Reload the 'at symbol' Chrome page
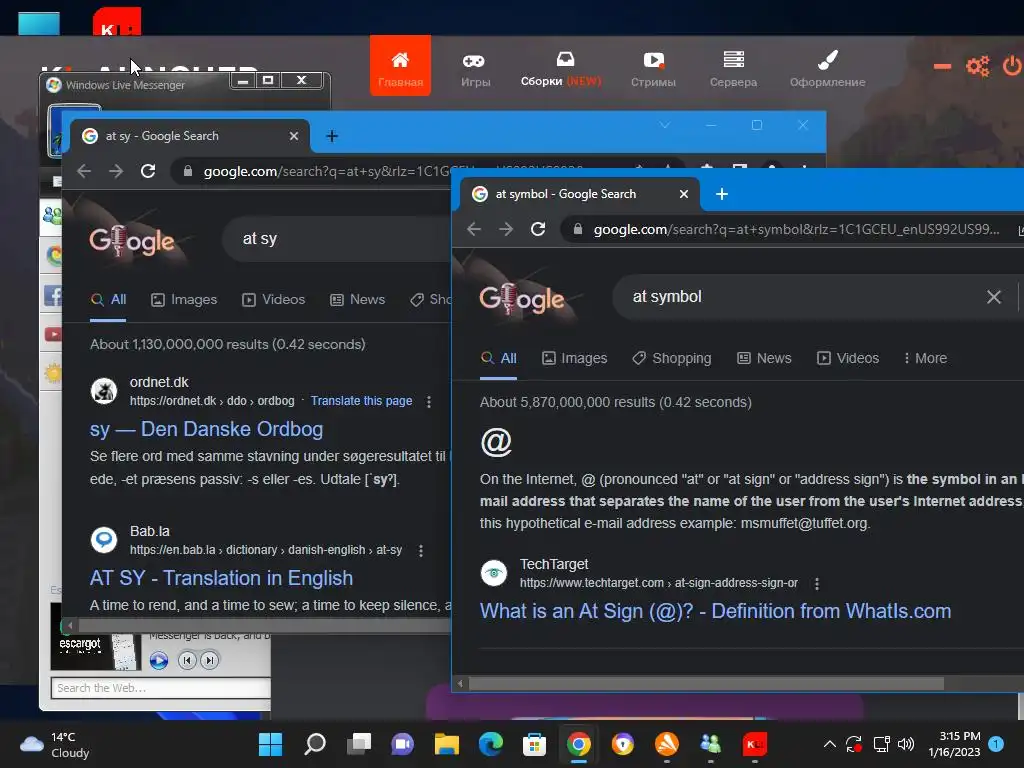 click(x=537, y=229)
